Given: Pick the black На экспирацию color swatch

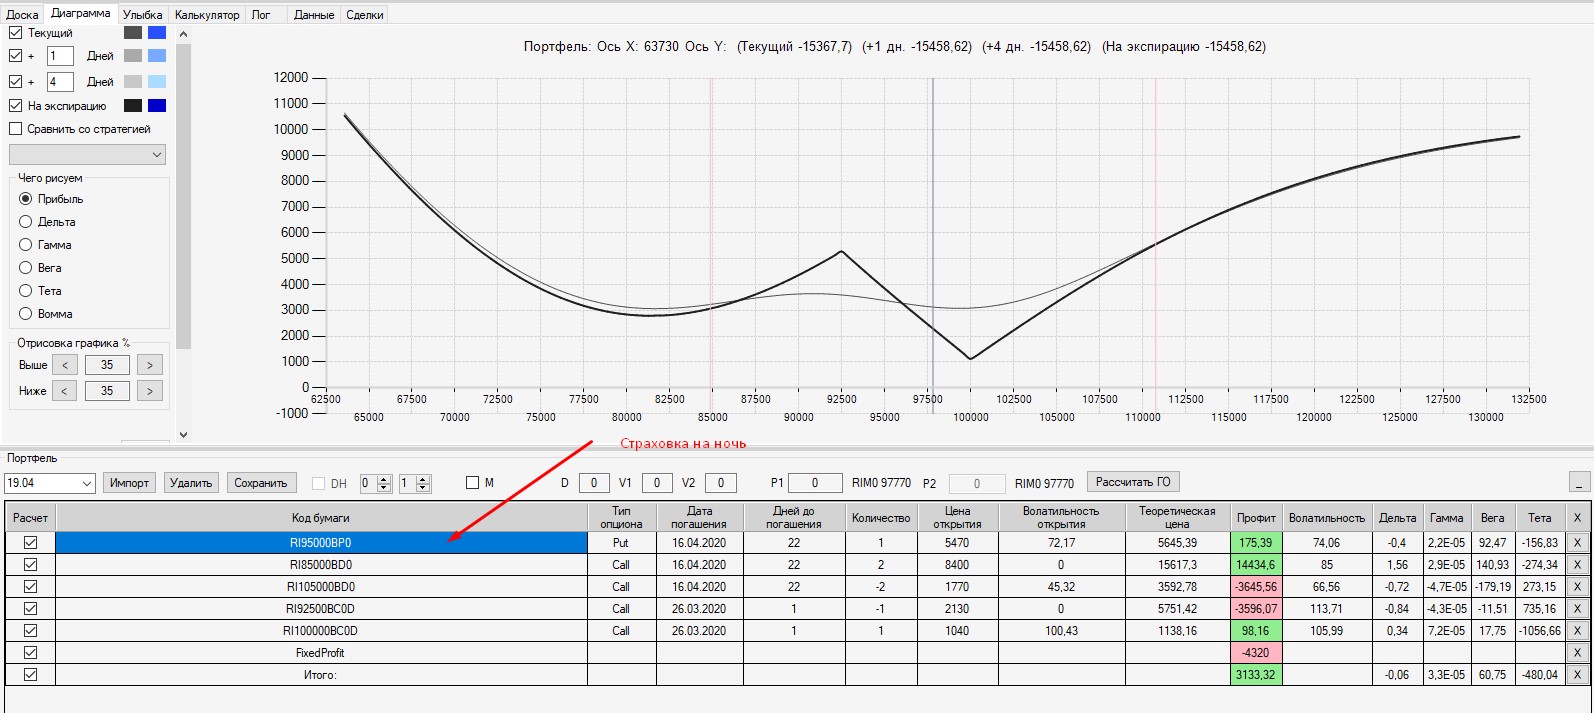Looking at the screenshot, I should [x=133, y=105].
